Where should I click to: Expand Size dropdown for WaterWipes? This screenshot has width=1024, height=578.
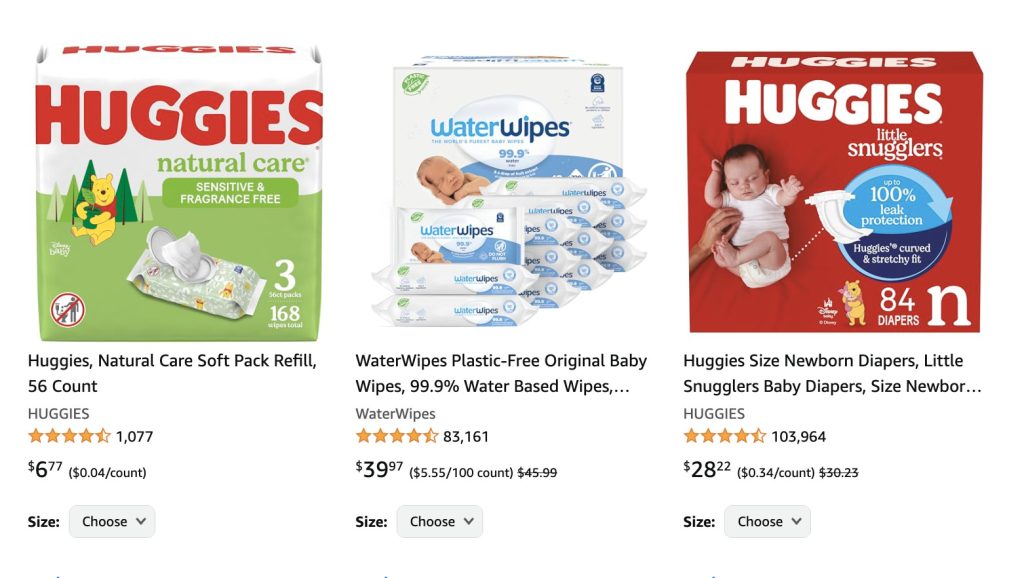440,521
